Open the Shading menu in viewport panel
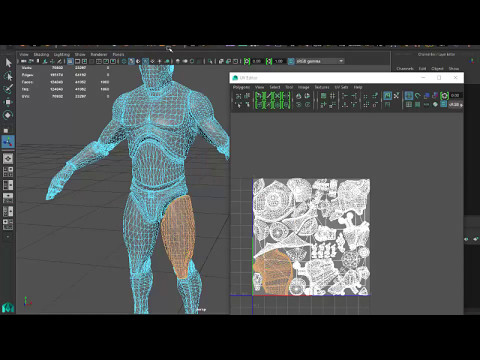The width and height of the screenshot is (480, 360). pyautogui.click(x=41, y=54)
